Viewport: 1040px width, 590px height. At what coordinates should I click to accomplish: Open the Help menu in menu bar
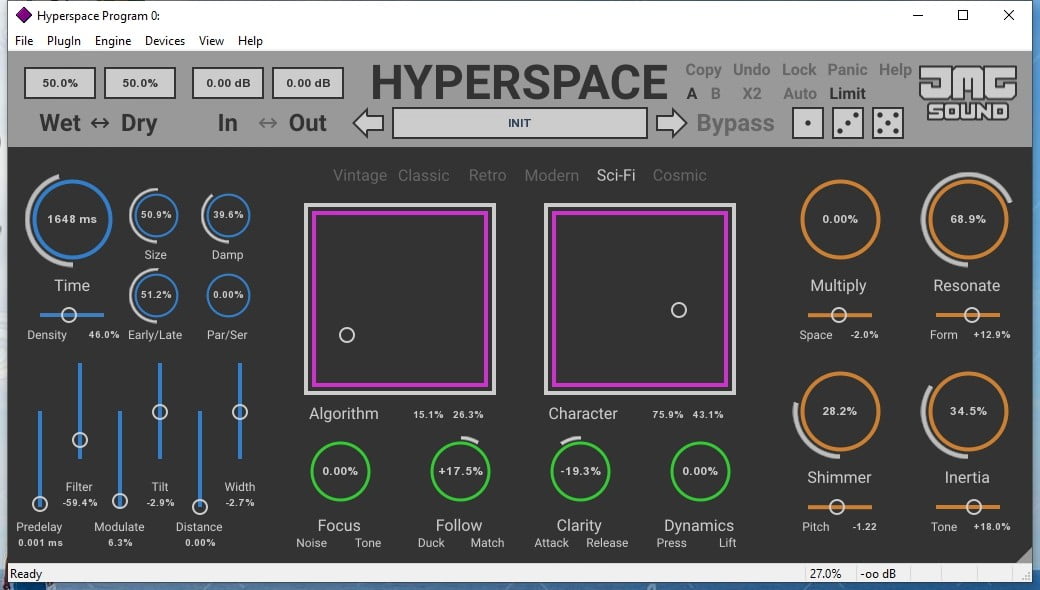(x=250, y=40)
